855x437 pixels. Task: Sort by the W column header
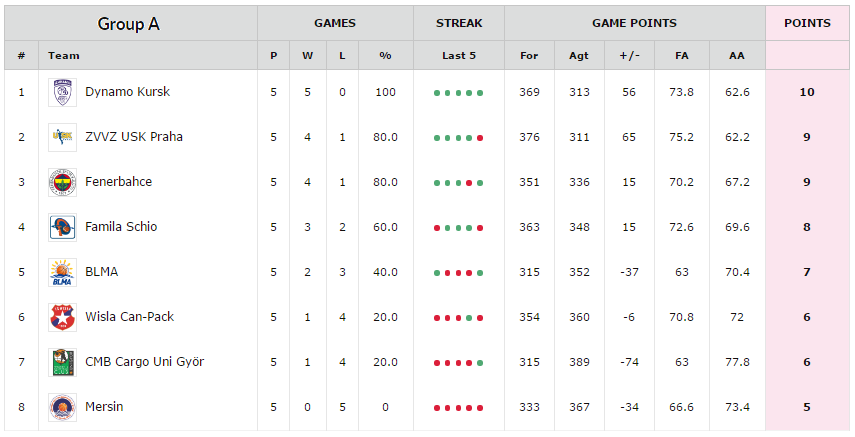coord(308,56)
